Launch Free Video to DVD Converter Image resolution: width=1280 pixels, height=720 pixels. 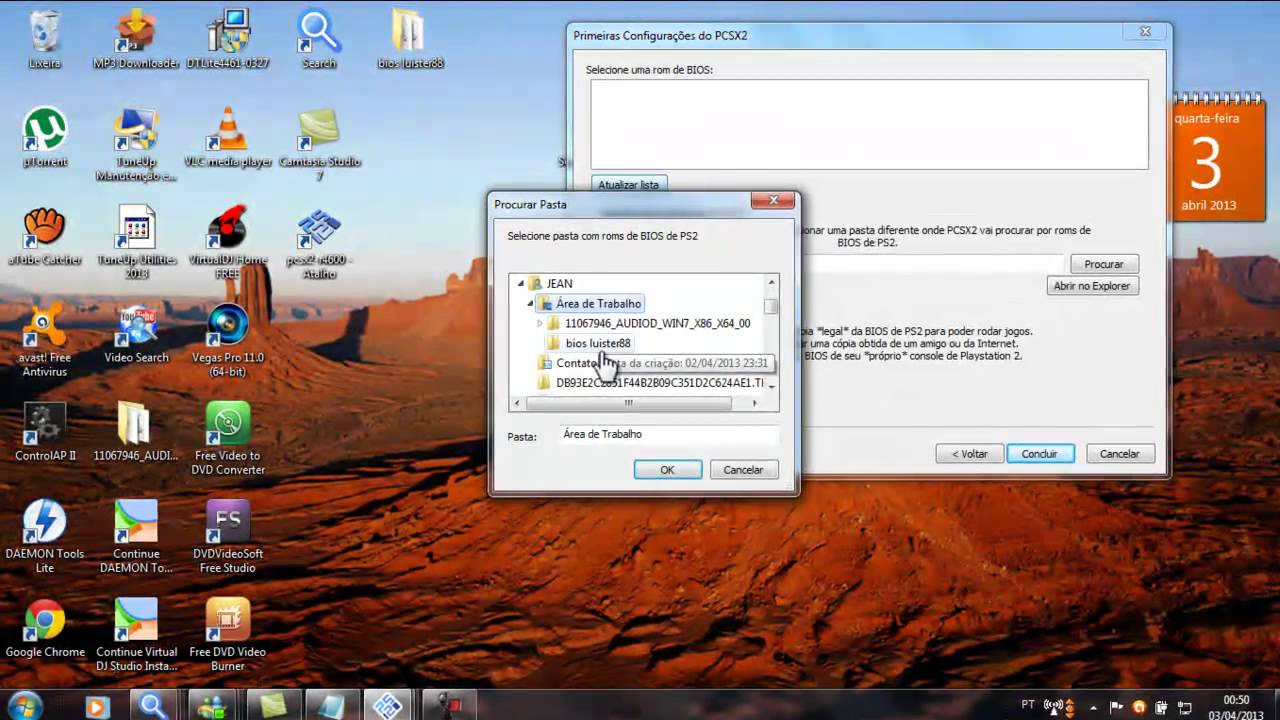tap(228, 439)
